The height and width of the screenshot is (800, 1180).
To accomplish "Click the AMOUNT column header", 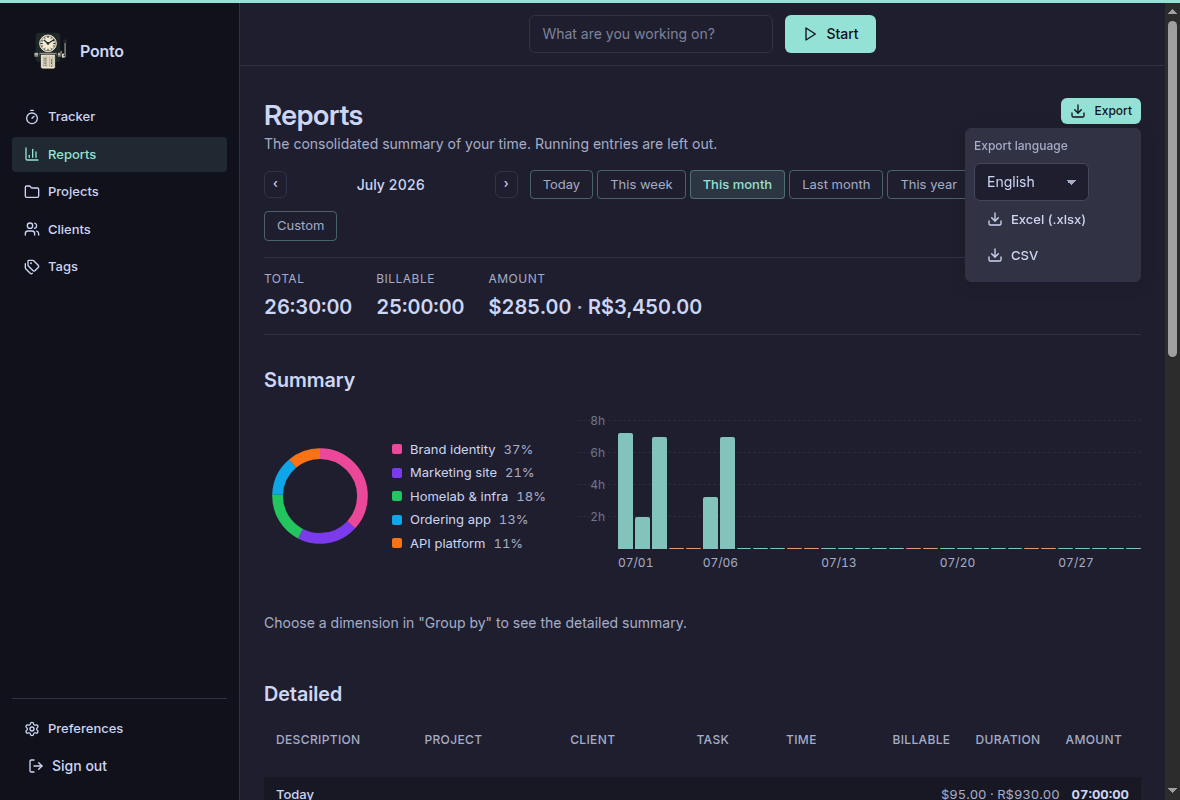I will [1093, 740].
